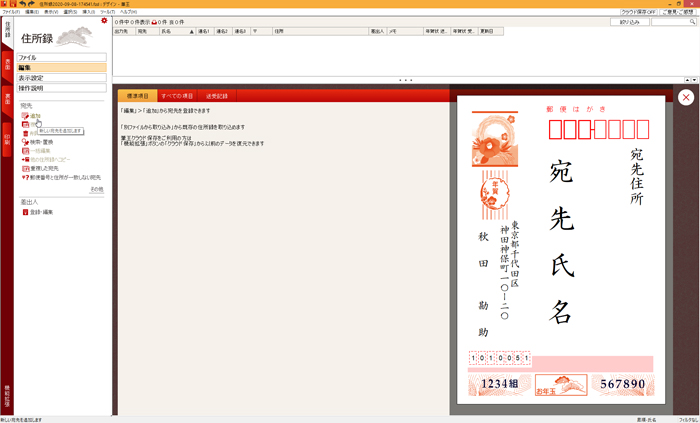Click the search input field
The height and width of the screenshot is (423, 700).
click(x=672, y=21)
